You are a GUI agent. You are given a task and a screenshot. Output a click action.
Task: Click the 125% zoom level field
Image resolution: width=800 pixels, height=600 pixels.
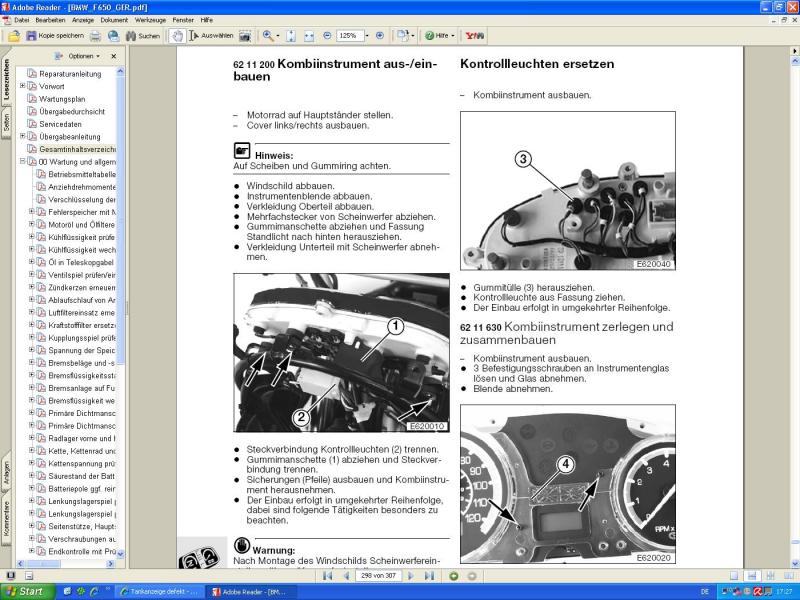pyautogui.click(x=350, y=36)
